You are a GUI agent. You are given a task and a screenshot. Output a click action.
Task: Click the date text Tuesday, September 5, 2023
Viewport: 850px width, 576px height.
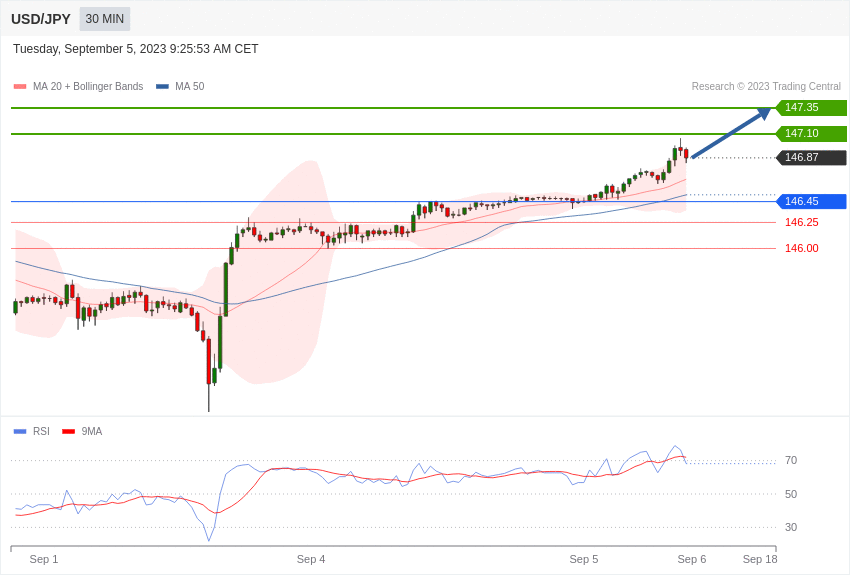[x=89, y=49]
